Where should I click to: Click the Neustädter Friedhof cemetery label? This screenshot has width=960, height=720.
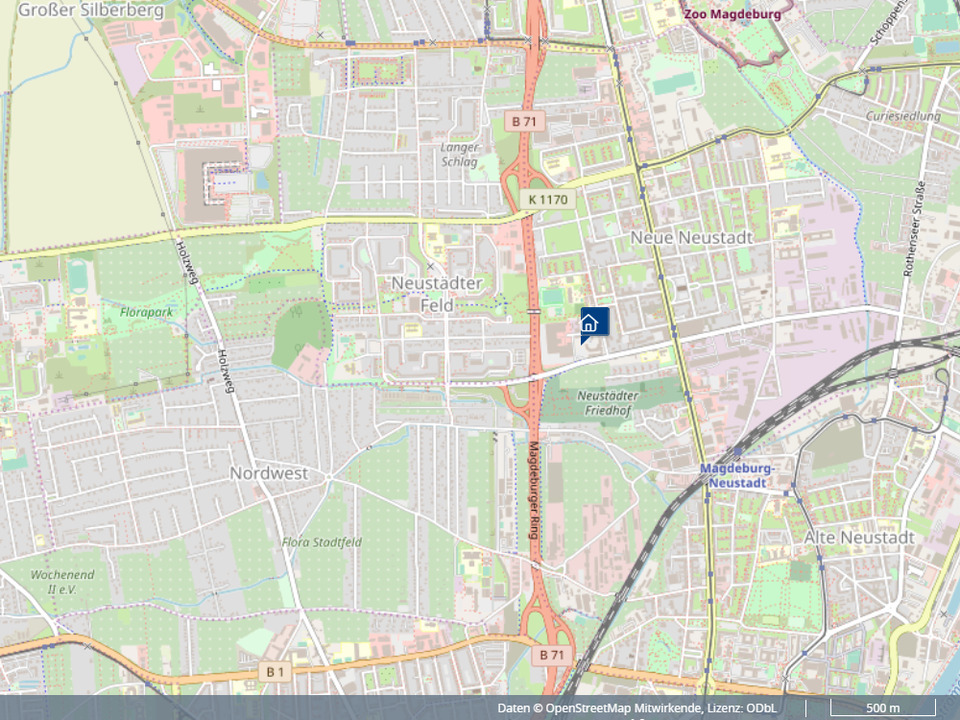pyautogui.click(x=607, y=403)
